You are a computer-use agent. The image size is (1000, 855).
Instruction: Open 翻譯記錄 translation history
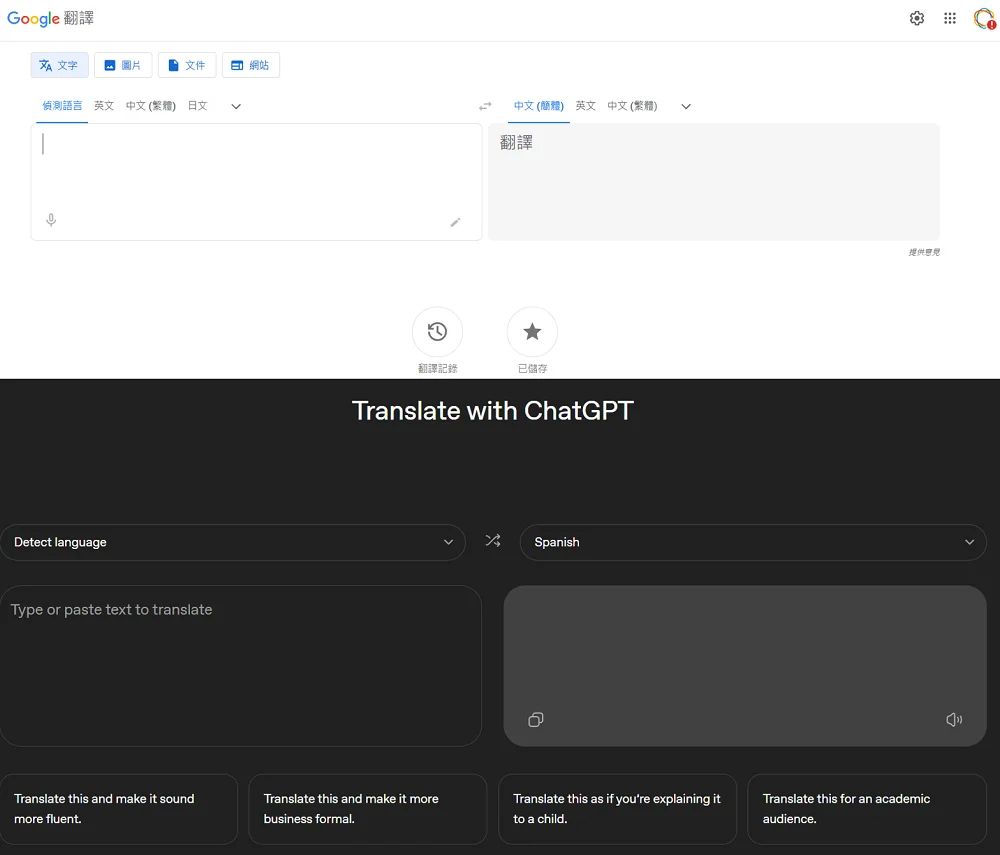[x=437, y=332]
